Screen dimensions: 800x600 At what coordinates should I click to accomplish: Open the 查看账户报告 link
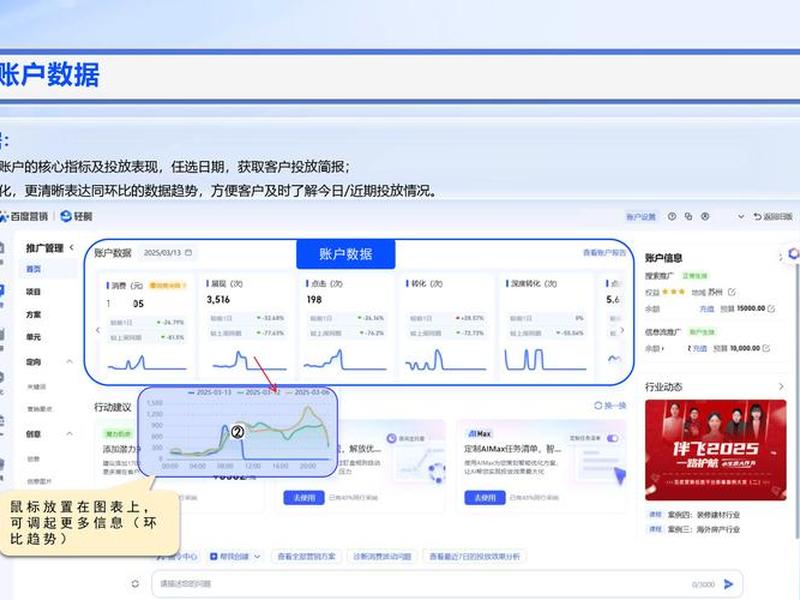pos(604,253)
